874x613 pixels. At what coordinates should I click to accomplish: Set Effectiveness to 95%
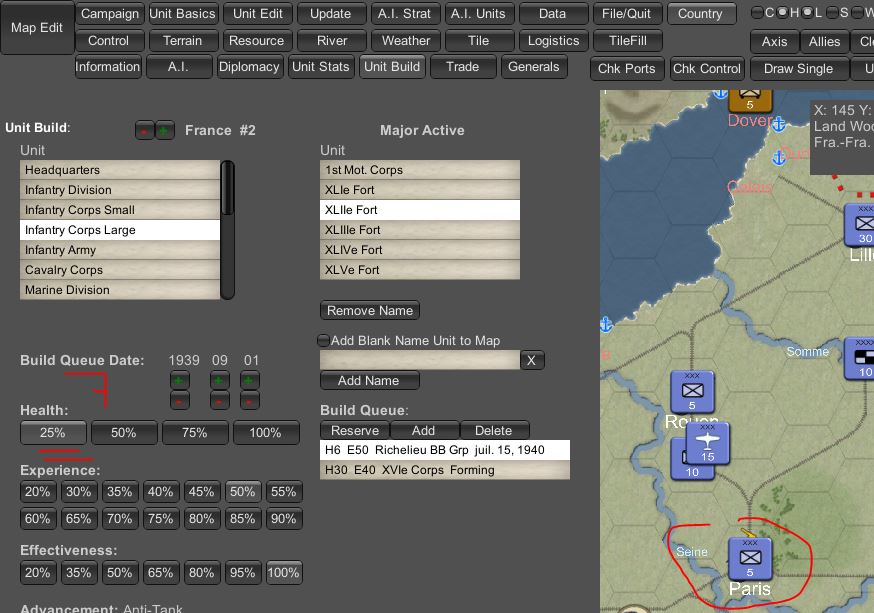coord(242,572)
